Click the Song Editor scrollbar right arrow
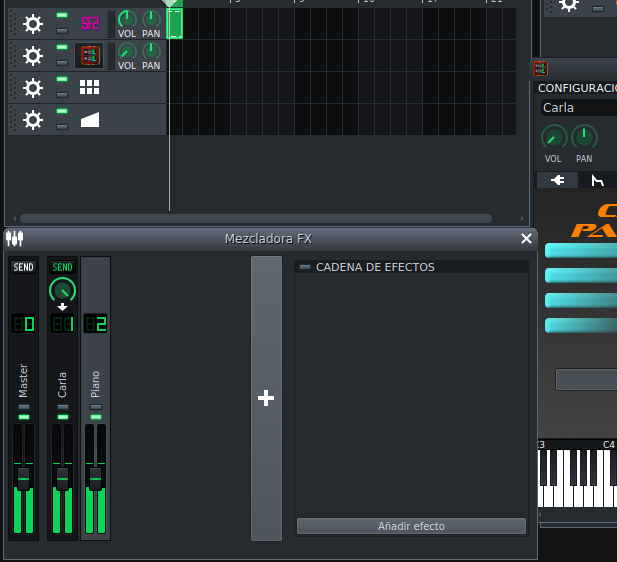Screen dimensions: 617x562 [x=522, y=218]
